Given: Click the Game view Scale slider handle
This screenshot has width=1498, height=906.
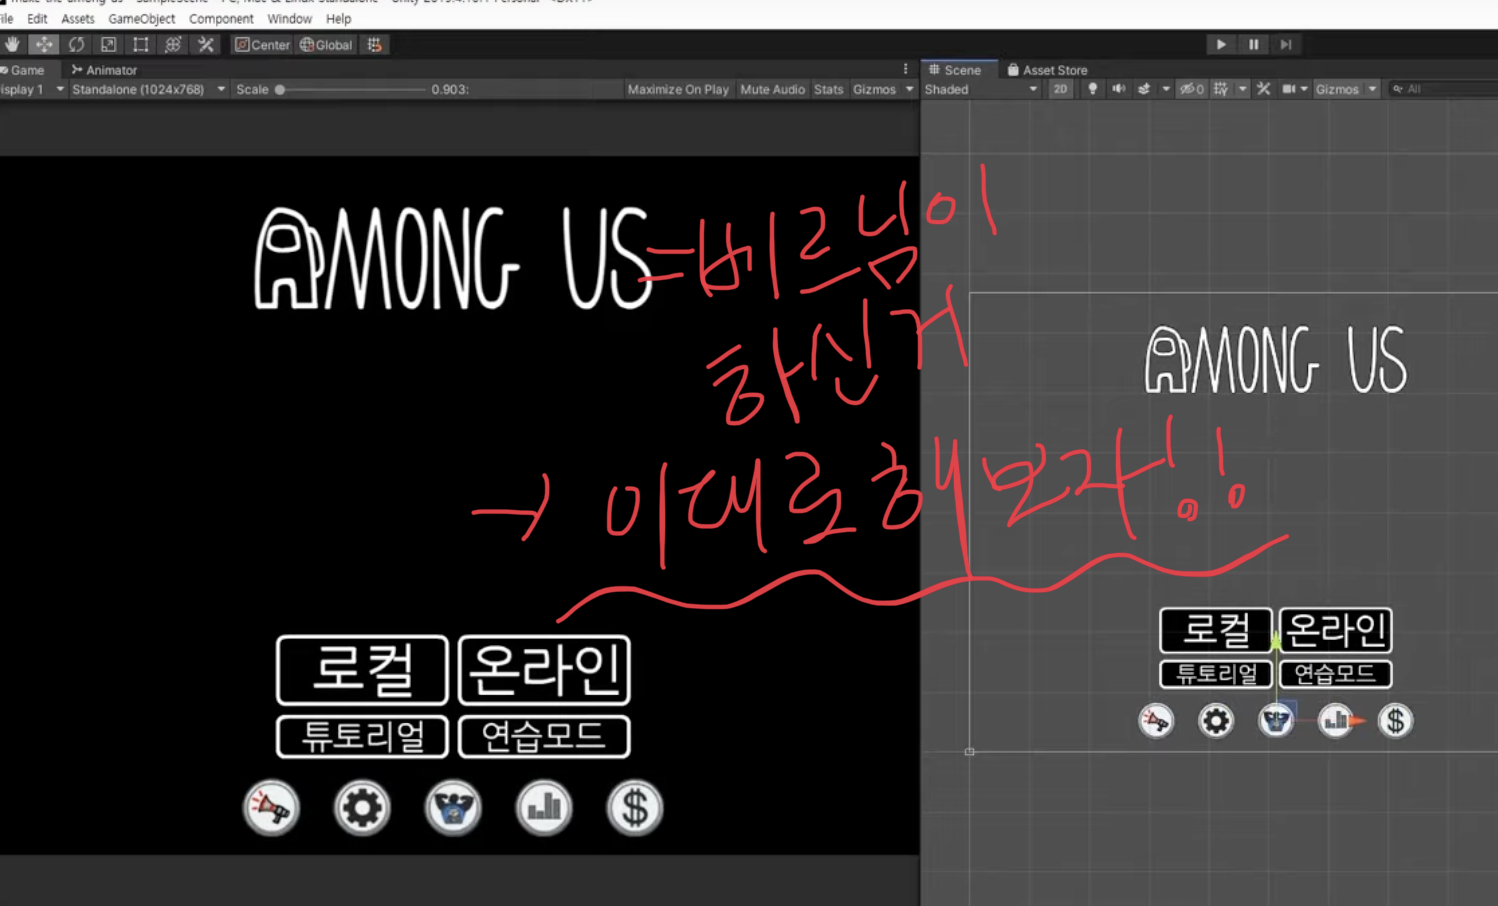Looking at the screenshot, I should point(280,89).
